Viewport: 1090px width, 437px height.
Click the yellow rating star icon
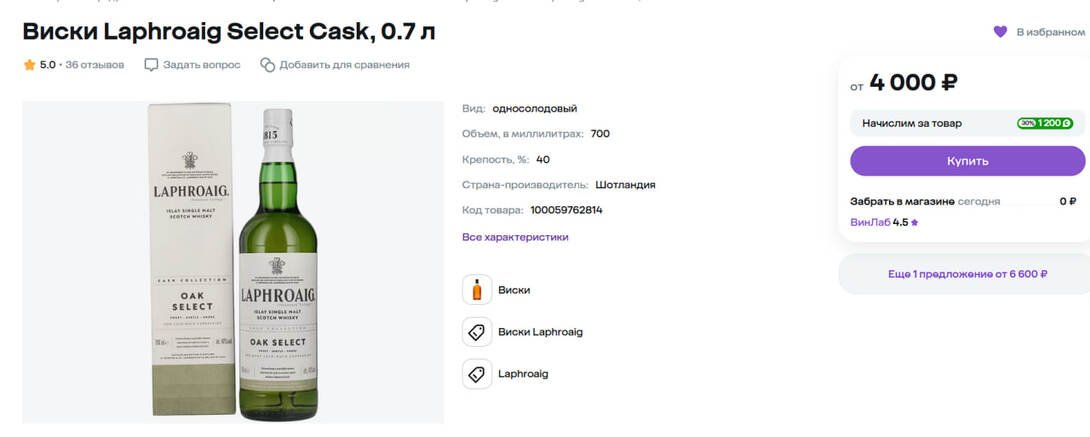point(30,65)
